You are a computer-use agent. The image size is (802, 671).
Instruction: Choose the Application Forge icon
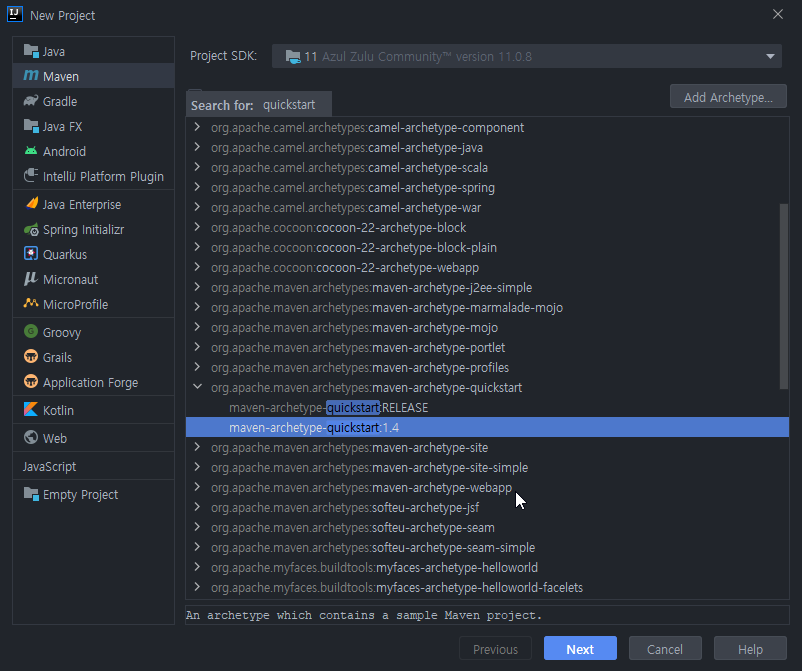(31, 382)
